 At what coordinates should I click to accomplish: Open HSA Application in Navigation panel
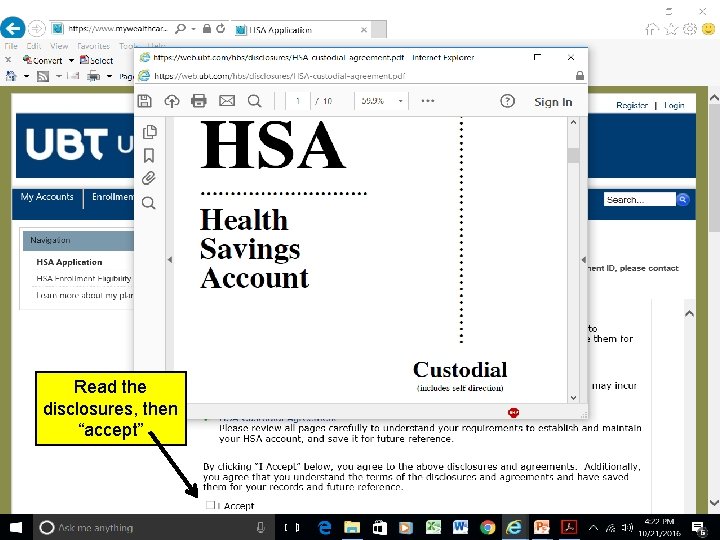click(x=69, y=262)
